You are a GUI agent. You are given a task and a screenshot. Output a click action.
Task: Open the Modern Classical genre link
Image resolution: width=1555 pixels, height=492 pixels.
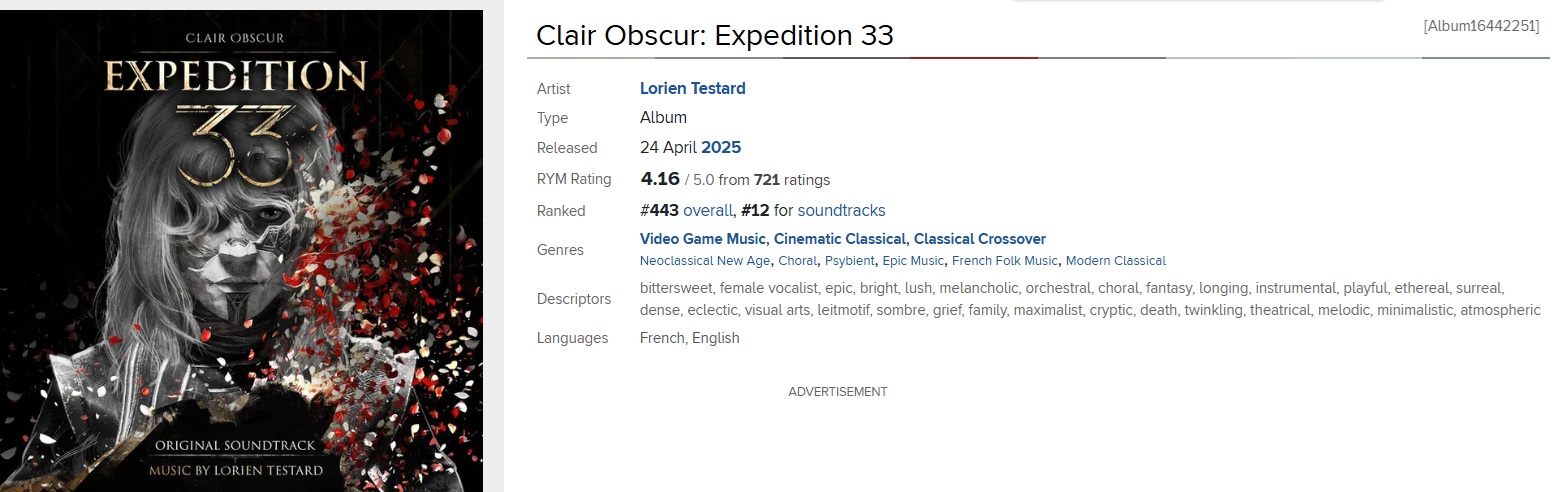pos(1115,261)
